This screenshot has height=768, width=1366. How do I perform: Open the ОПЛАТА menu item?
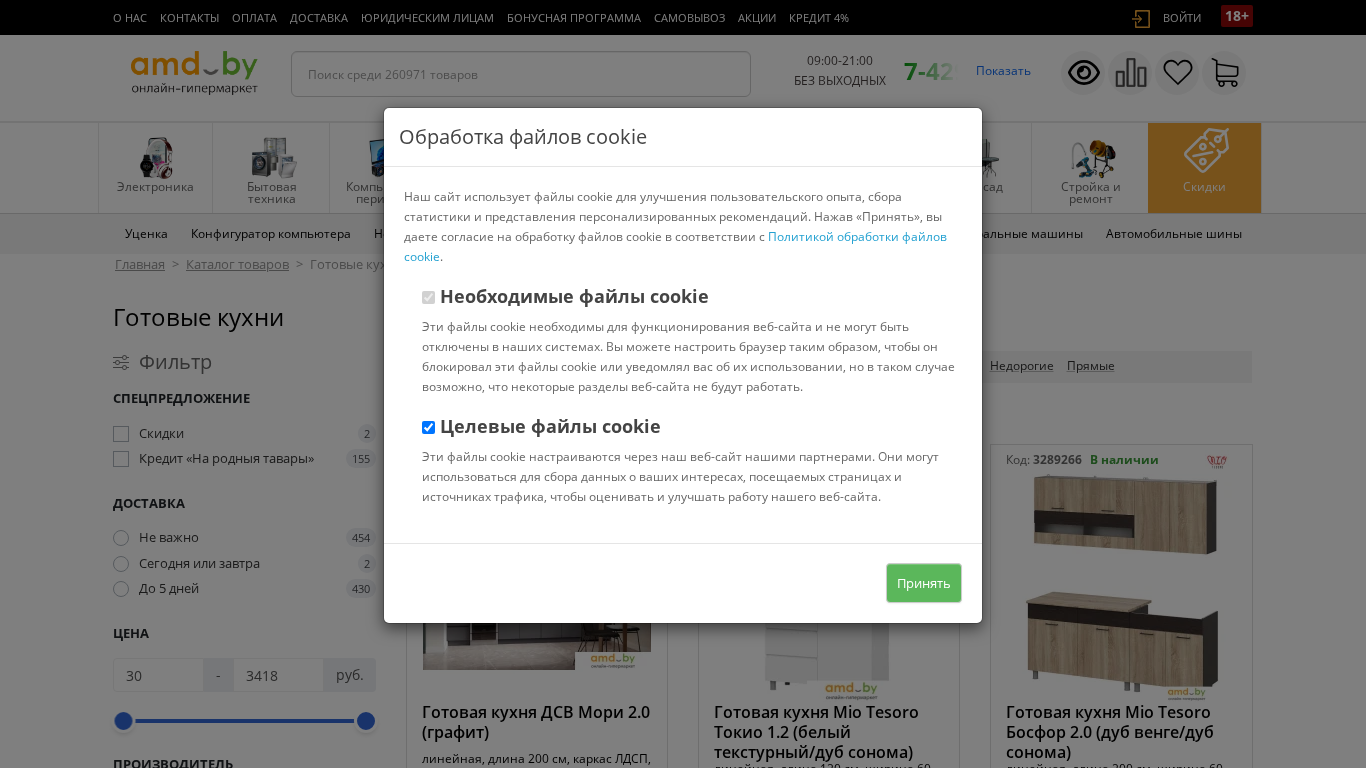tap(254, 18)
